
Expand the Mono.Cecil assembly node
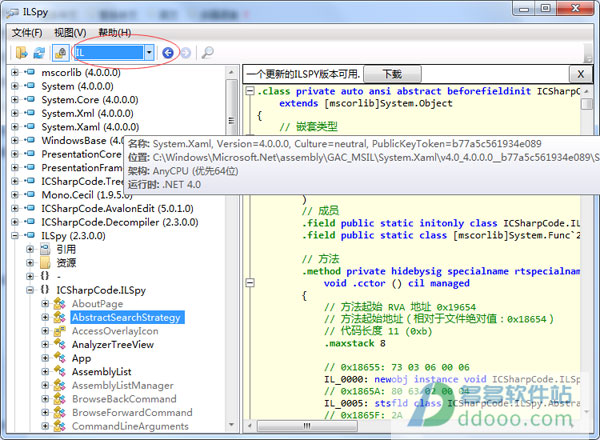(15, 195)
